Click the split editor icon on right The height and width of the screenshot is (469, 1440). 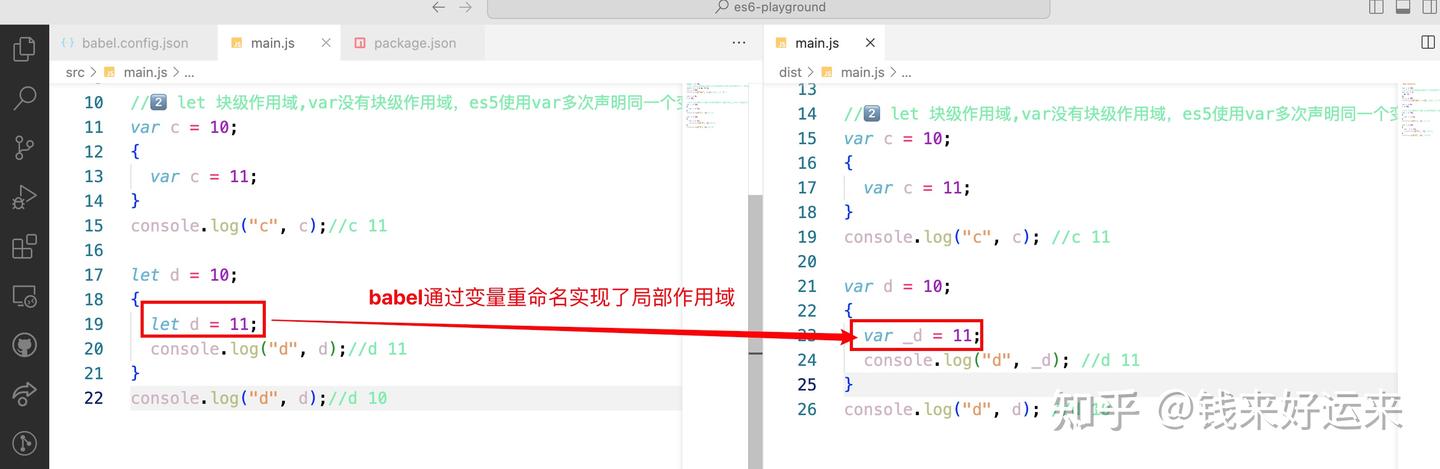click(x=1428, y=42)
